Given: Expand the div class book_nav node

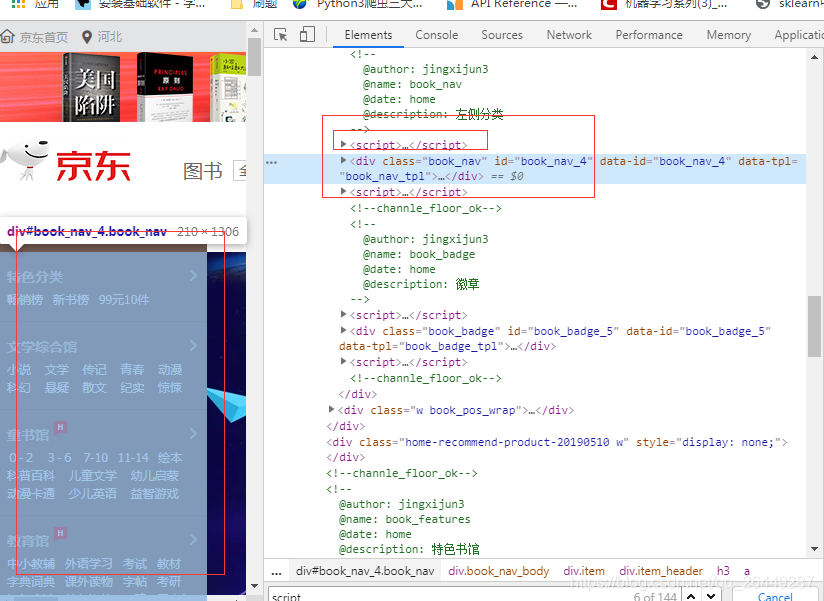Looking at the screenshot, I should pyautogui.click(x=344, y=160).
